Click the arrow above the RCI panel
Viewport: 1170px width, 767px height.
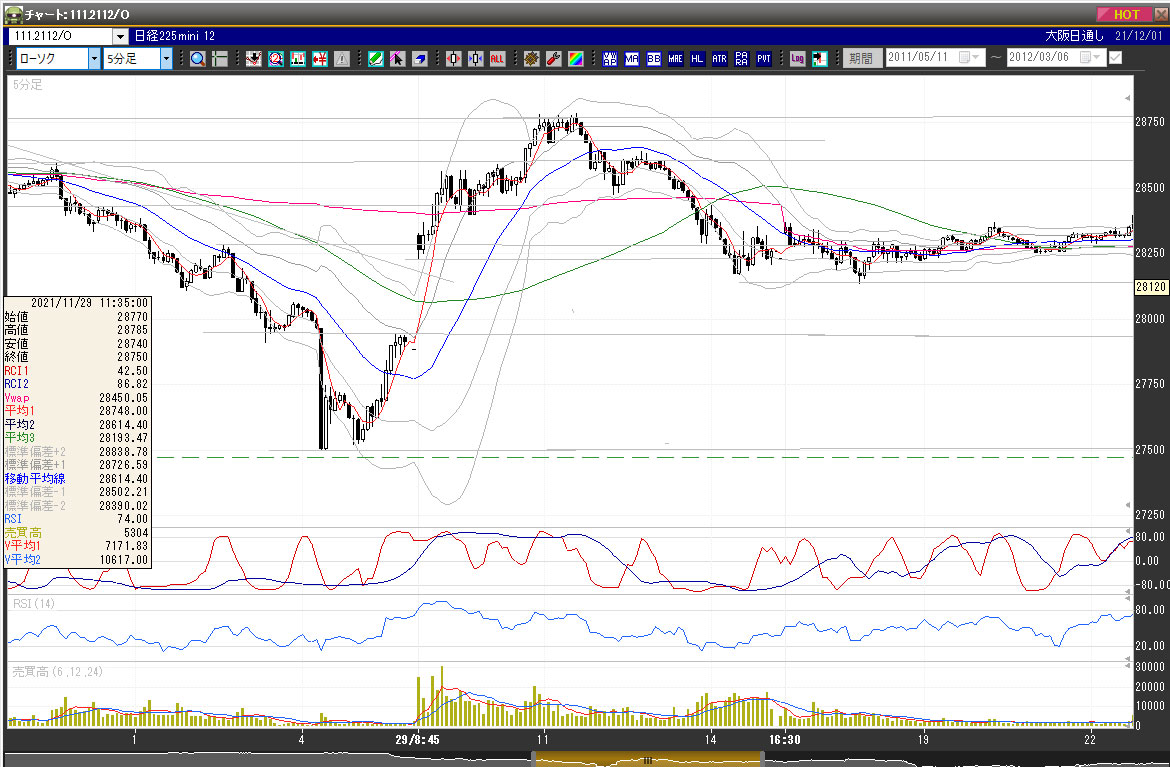pos(1127,505)
